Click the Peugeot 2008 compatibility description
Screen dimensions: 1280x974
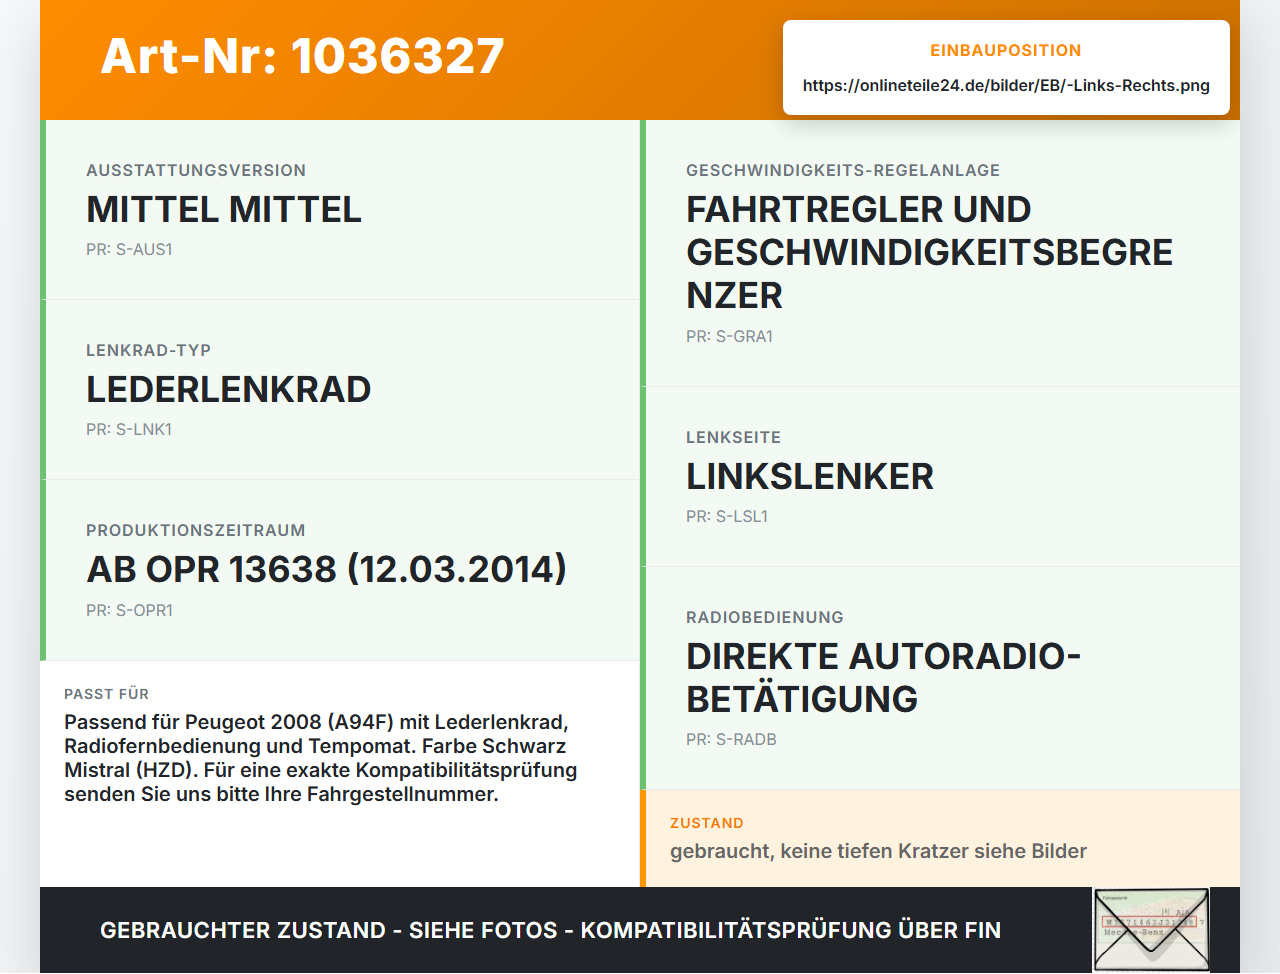point(321,758)
